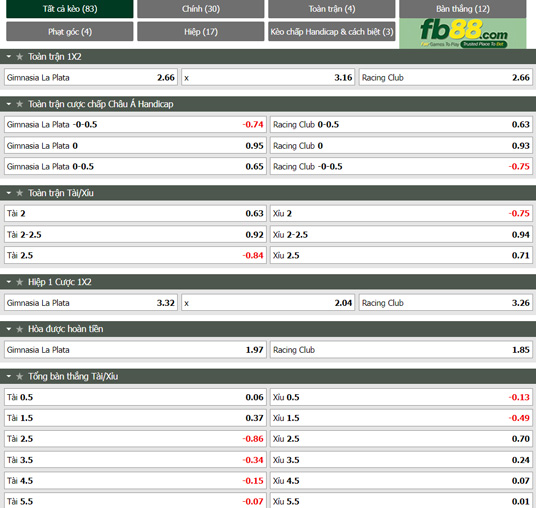This screenshot has height=508, width=536.
Task: Select Gimnasia La Plata 0-0.5 at 0.65
Action: [x=135, y=166]
